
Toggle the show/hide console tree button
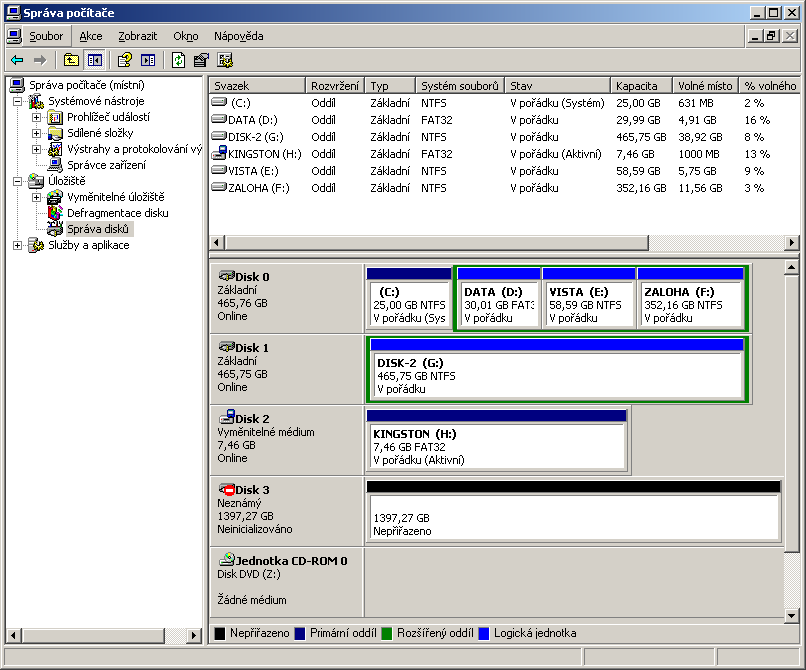[94, 60]
